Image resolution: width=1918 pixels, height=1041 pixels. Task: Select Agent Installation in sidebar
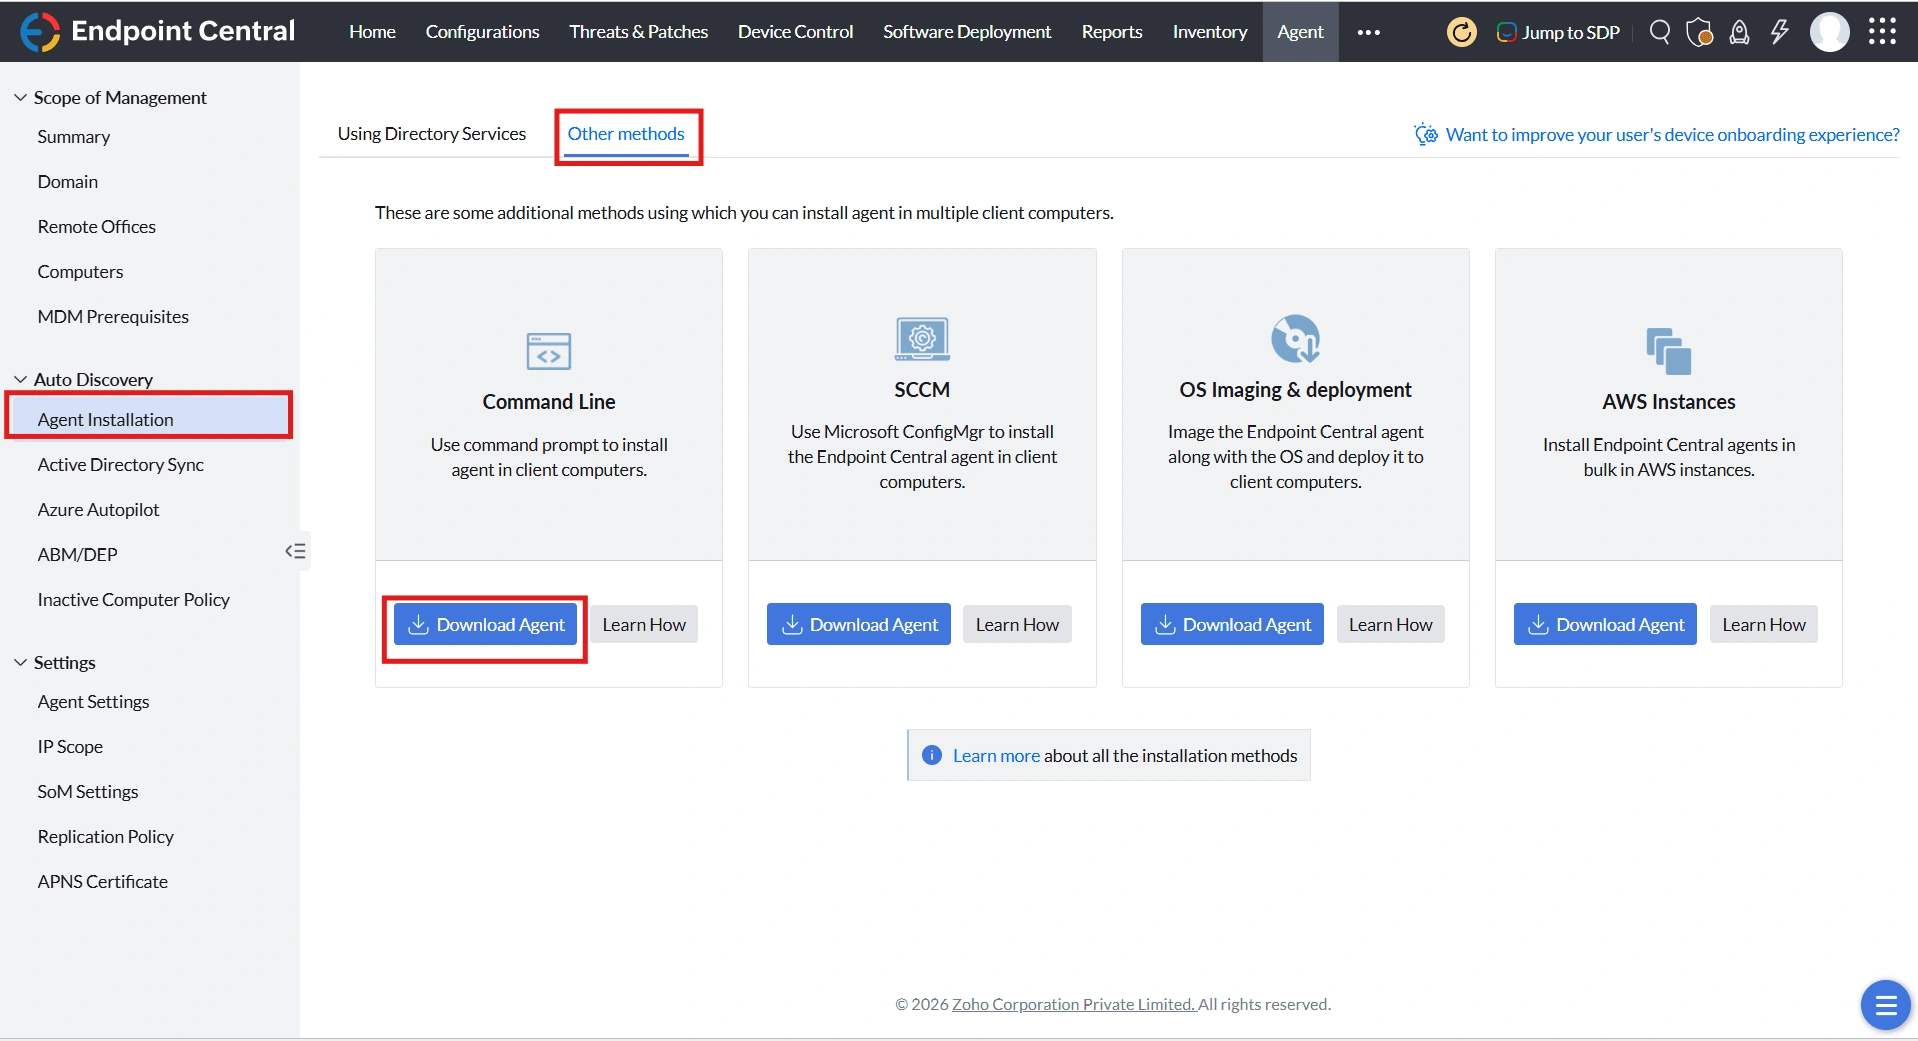[149, 419]
